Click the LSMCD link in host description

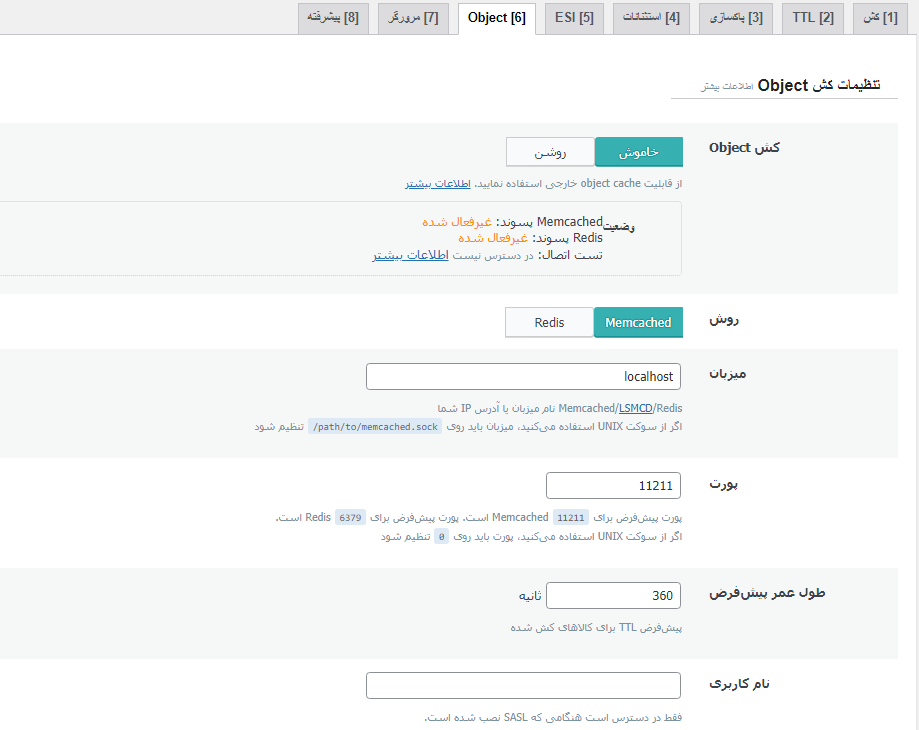pos(636,407)
